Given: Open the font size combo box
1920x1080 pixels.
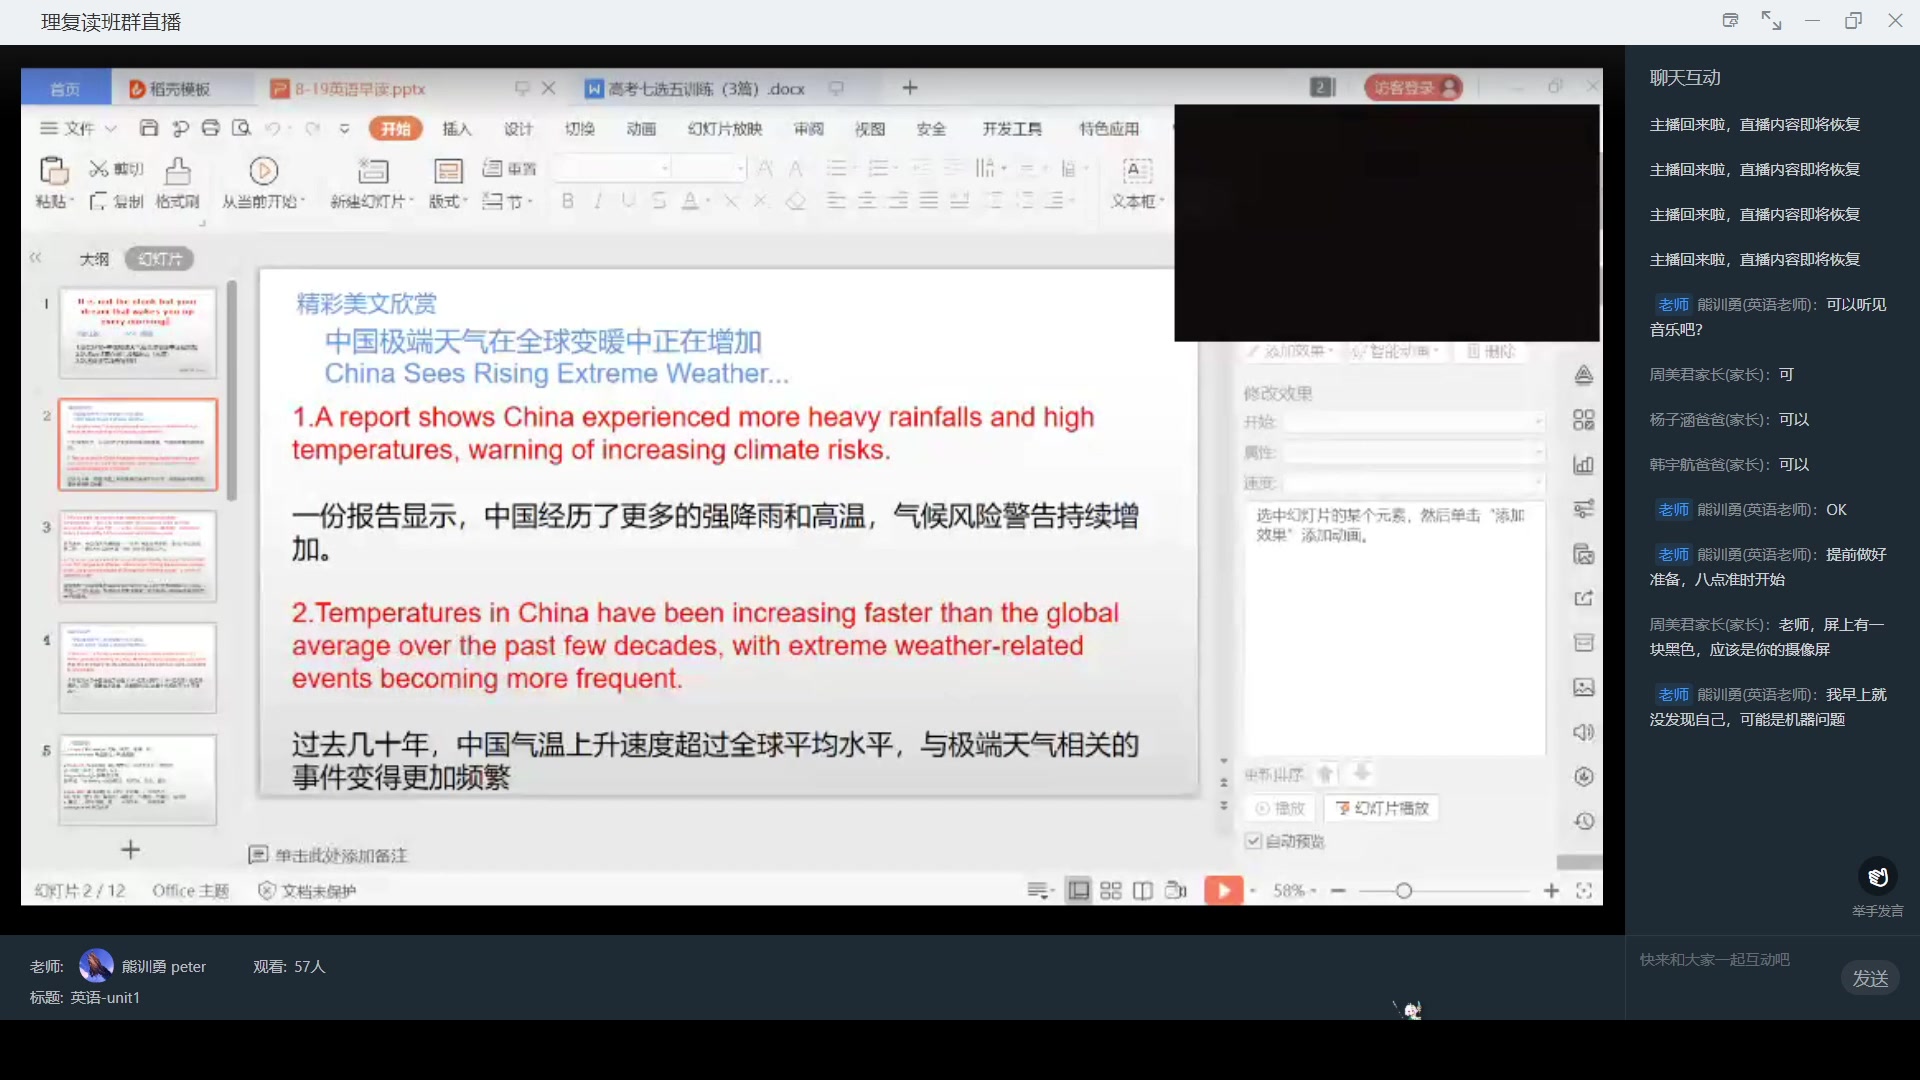Looking at the screenshot, I should pyautogui.click(x=709, y=168).
